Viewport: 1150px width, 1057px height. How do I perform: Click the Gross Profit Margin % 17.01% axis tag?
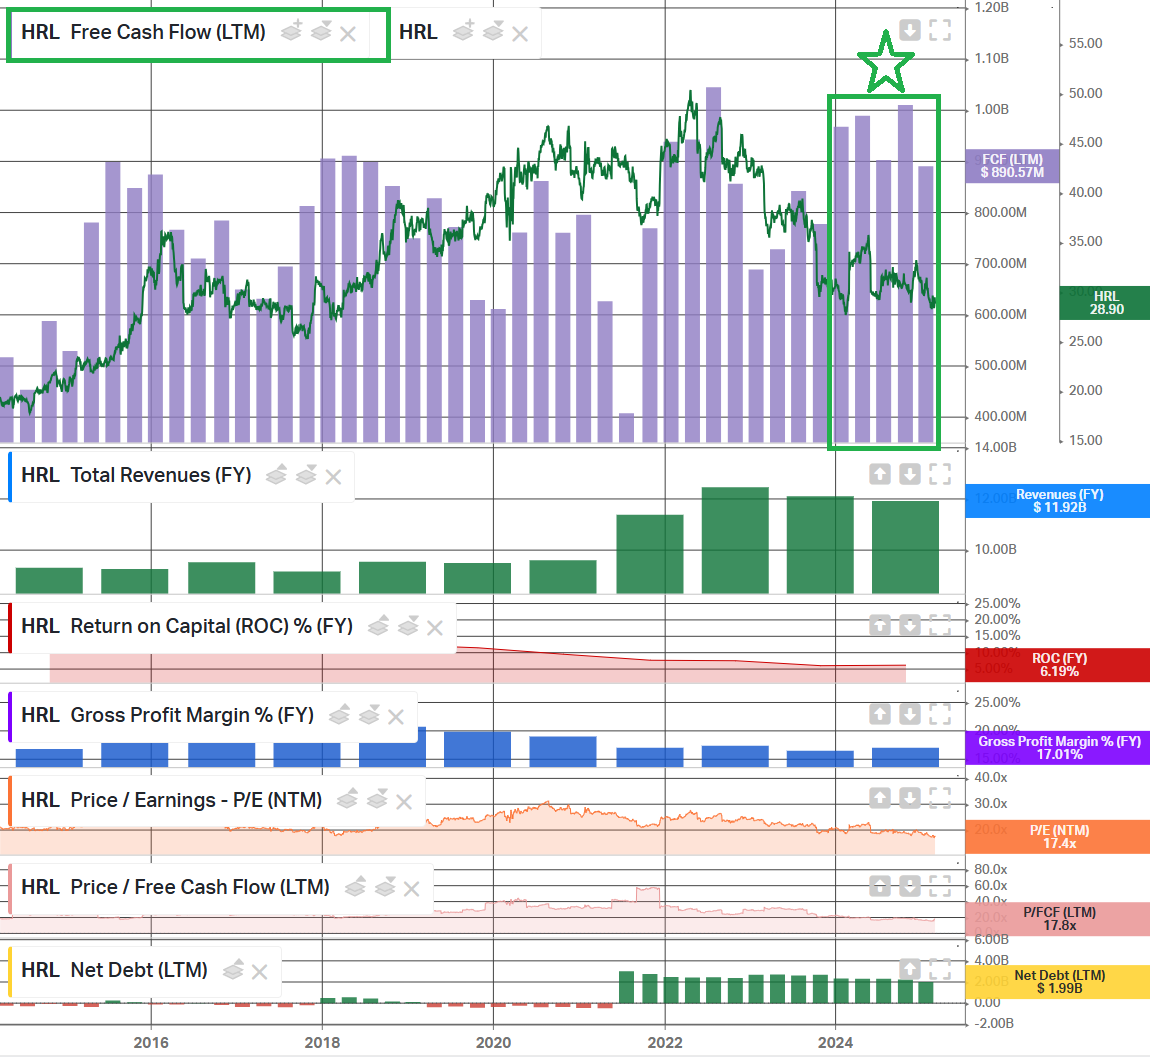[1059, 748]
